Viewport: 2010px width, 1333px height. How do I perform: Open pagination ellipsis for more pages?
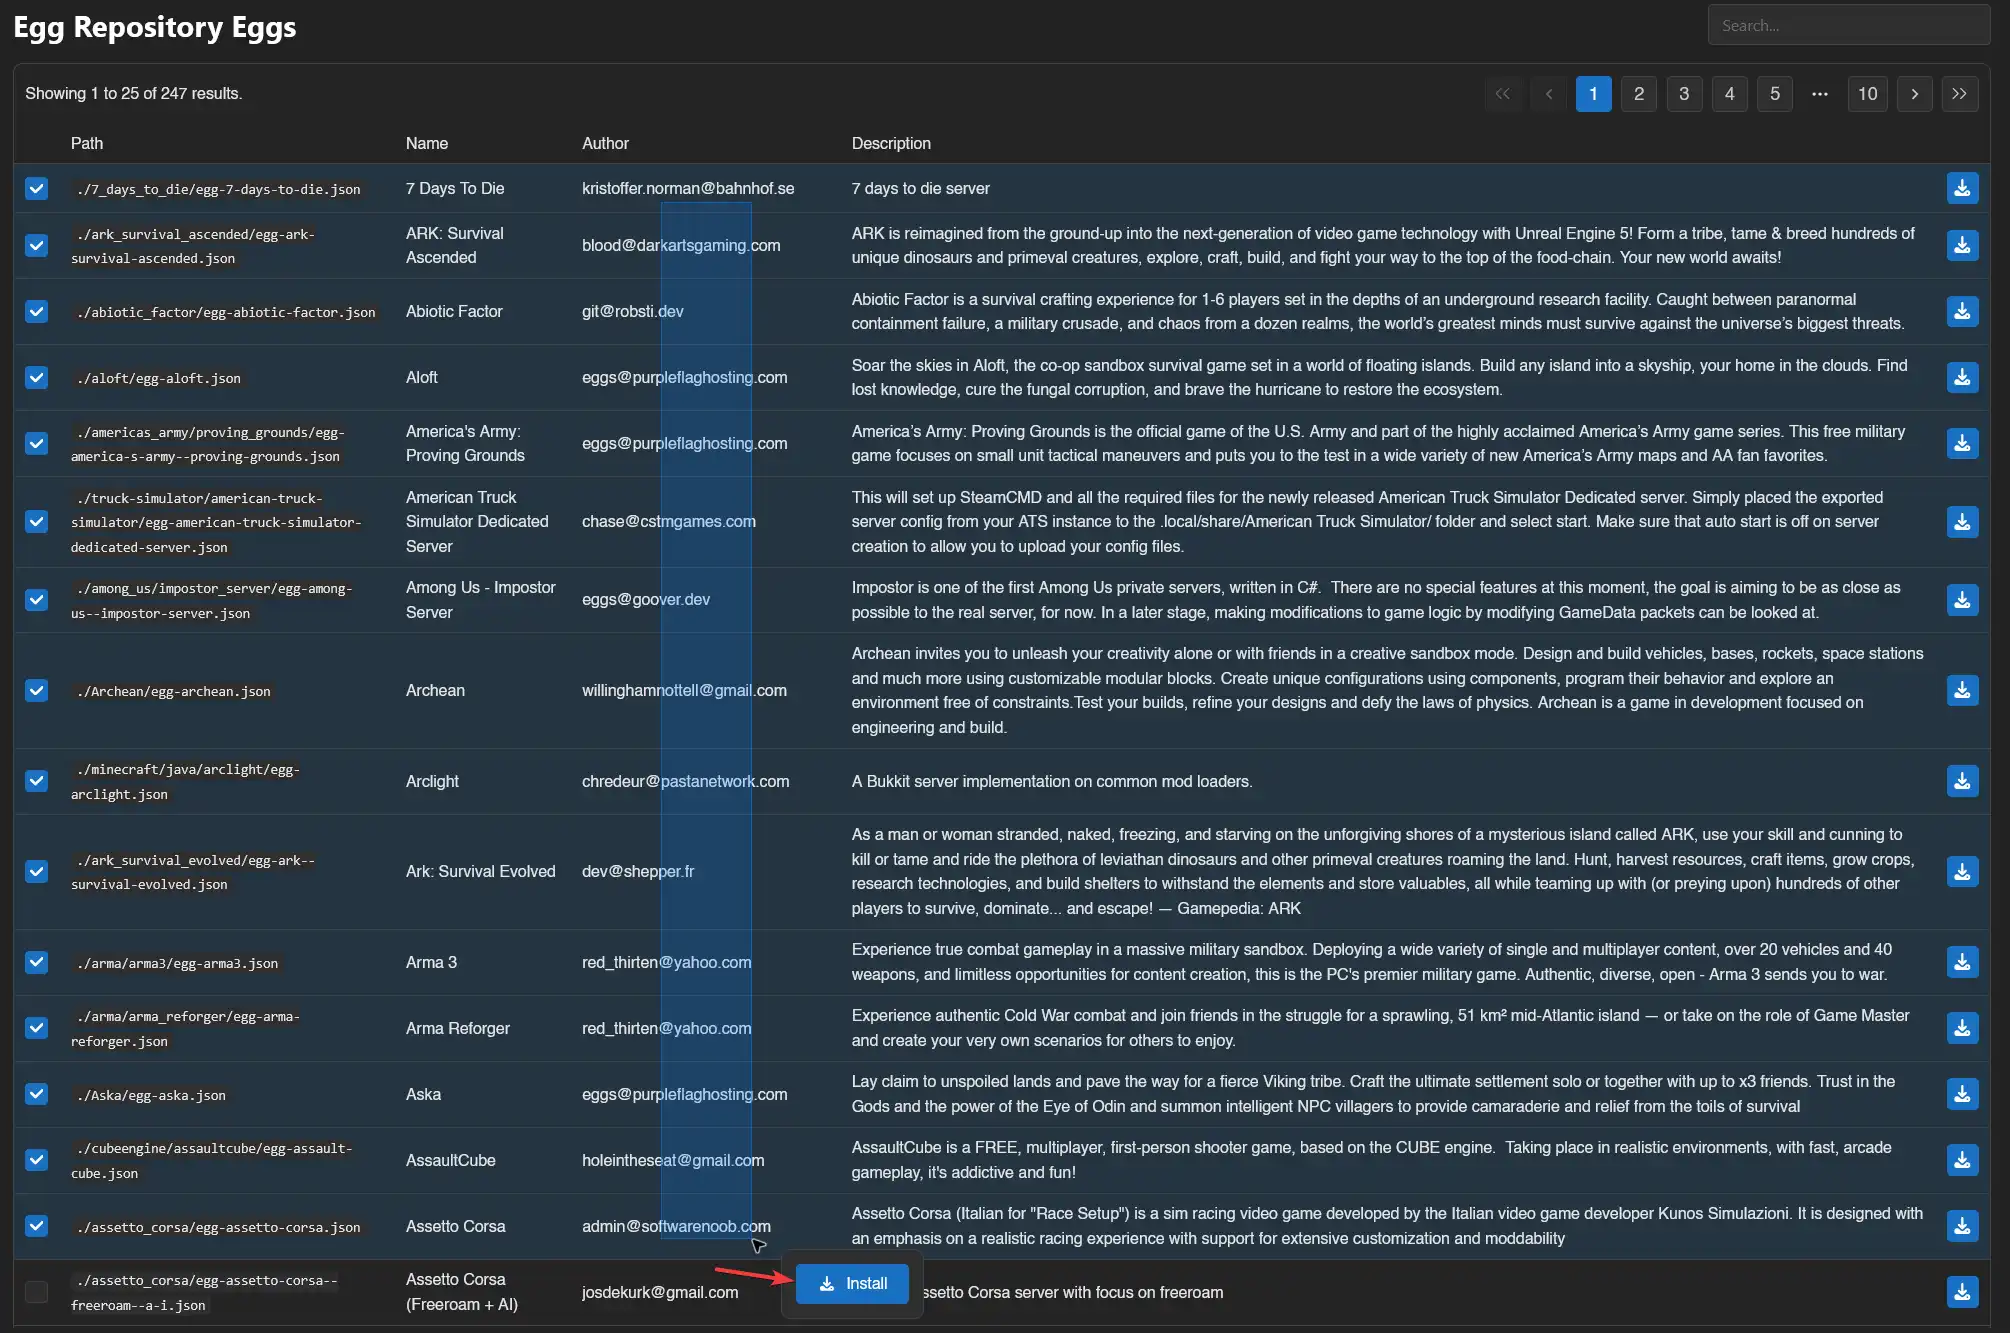pyautogui.click(x=1820, y=94)
